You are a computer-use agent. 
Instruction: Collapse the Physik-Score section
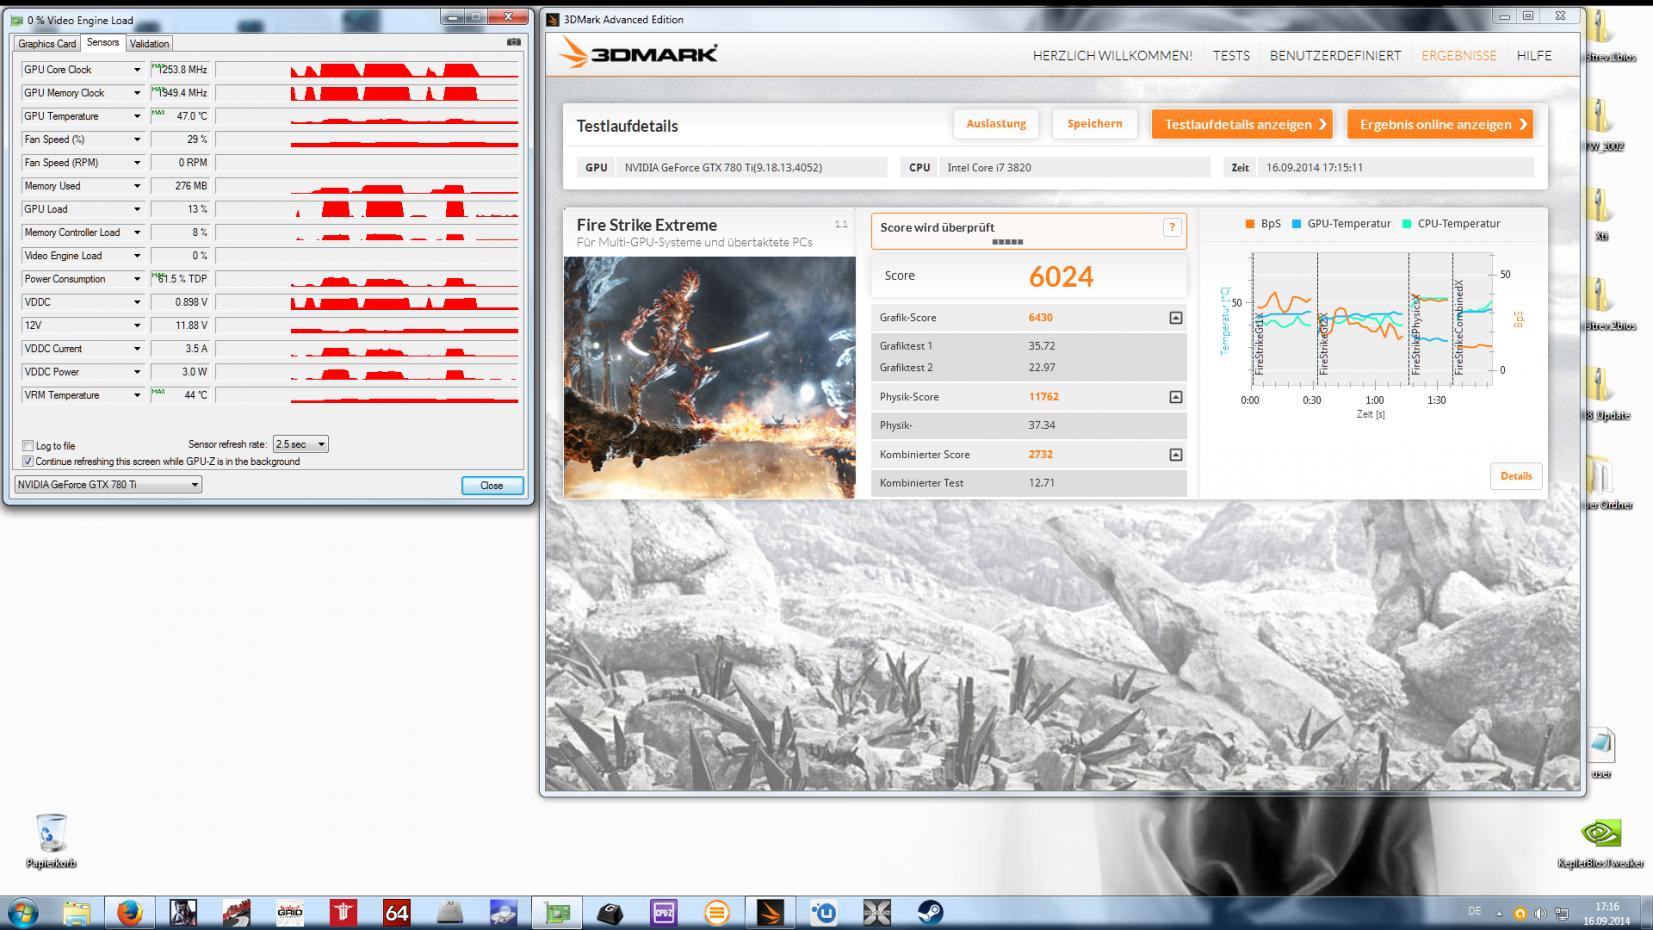(x=1176, y=397)
